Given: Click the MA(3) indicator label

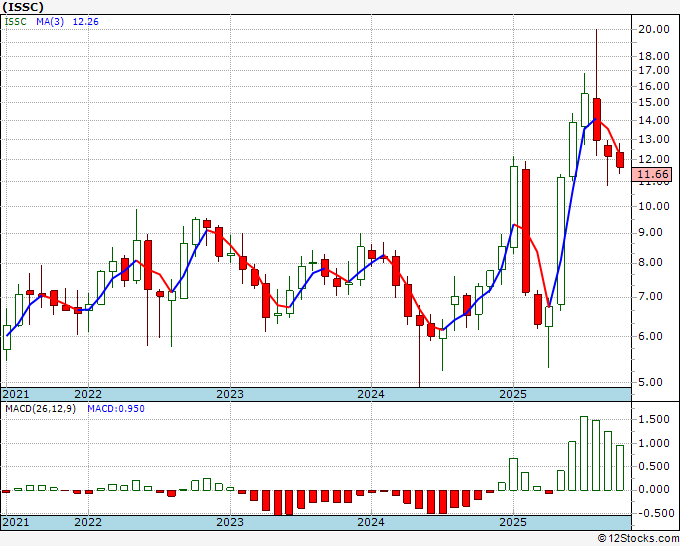Looking at the screenshot, I should [x=50, y=22].
